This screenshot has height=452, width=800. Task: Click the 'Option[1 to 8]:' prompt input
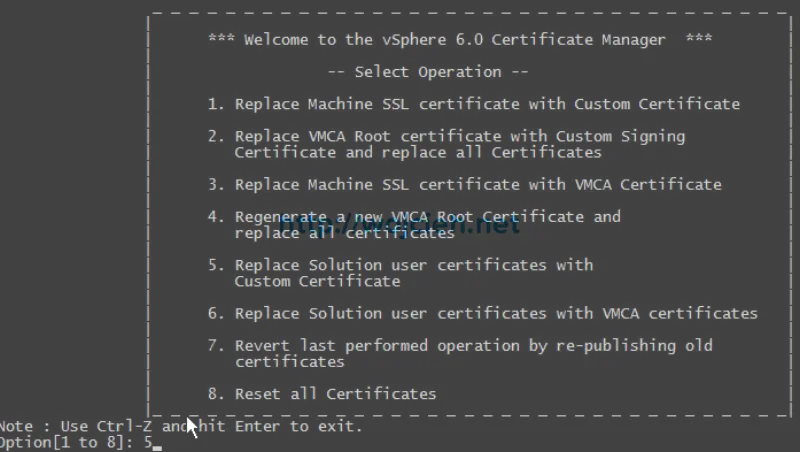pos(81,442)
